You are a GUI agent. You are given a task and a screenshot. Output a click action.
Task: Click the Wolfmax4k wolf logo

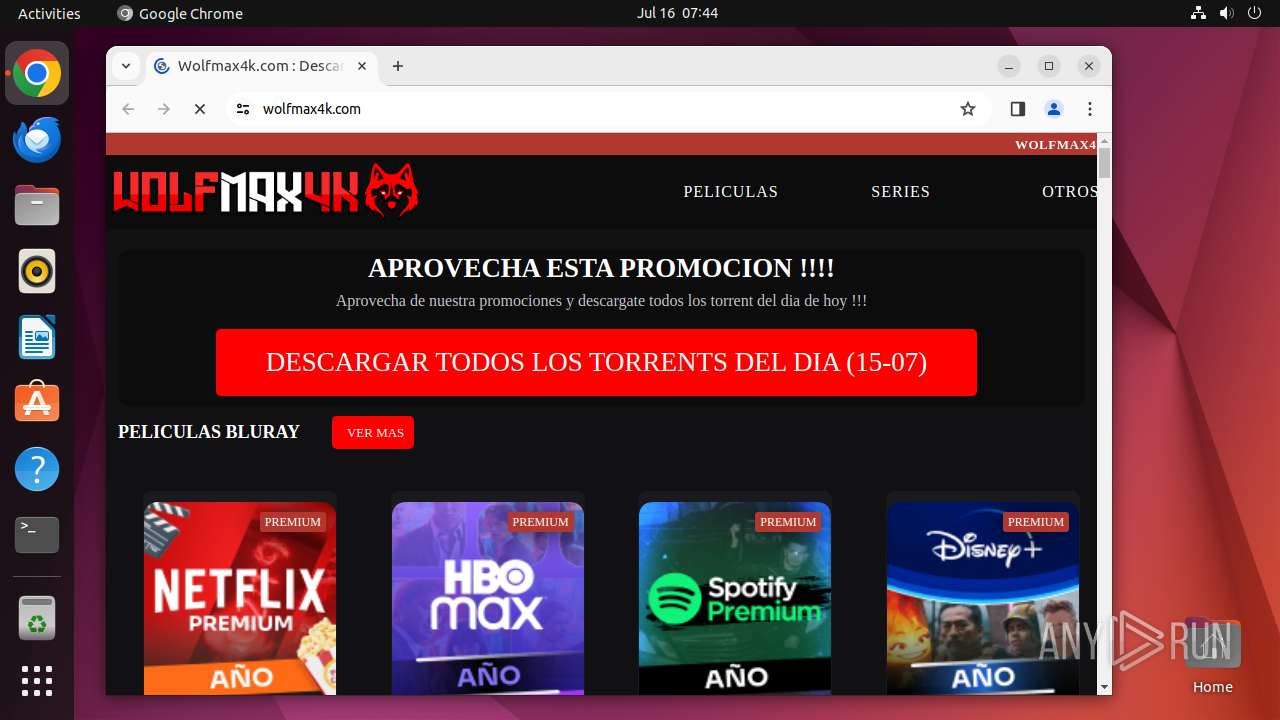coord(265,190)
